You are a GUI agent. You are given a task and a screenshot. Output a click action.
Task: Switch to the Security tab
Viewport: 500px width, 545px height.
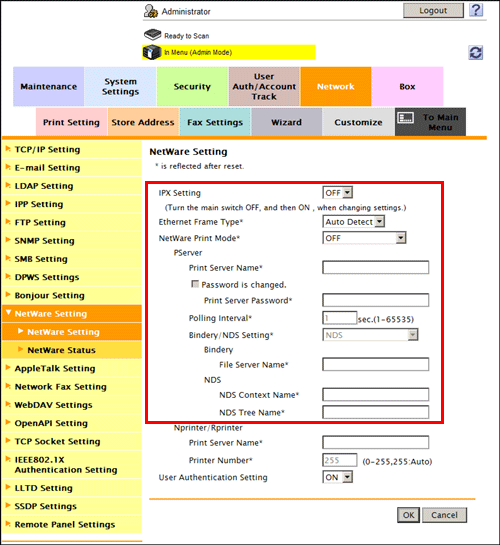point(192,87)
